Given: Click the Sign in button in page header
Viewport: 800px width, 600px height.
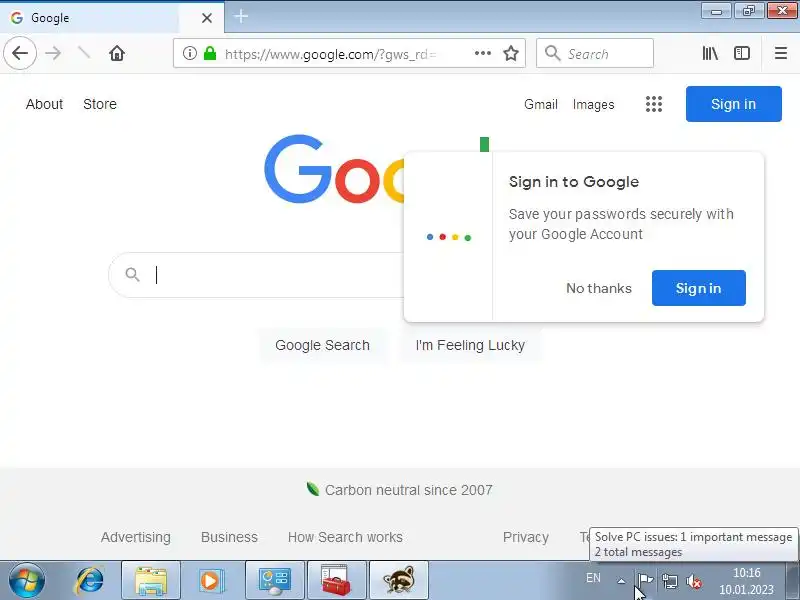Looking at the screenshot, I should point(733,104).
